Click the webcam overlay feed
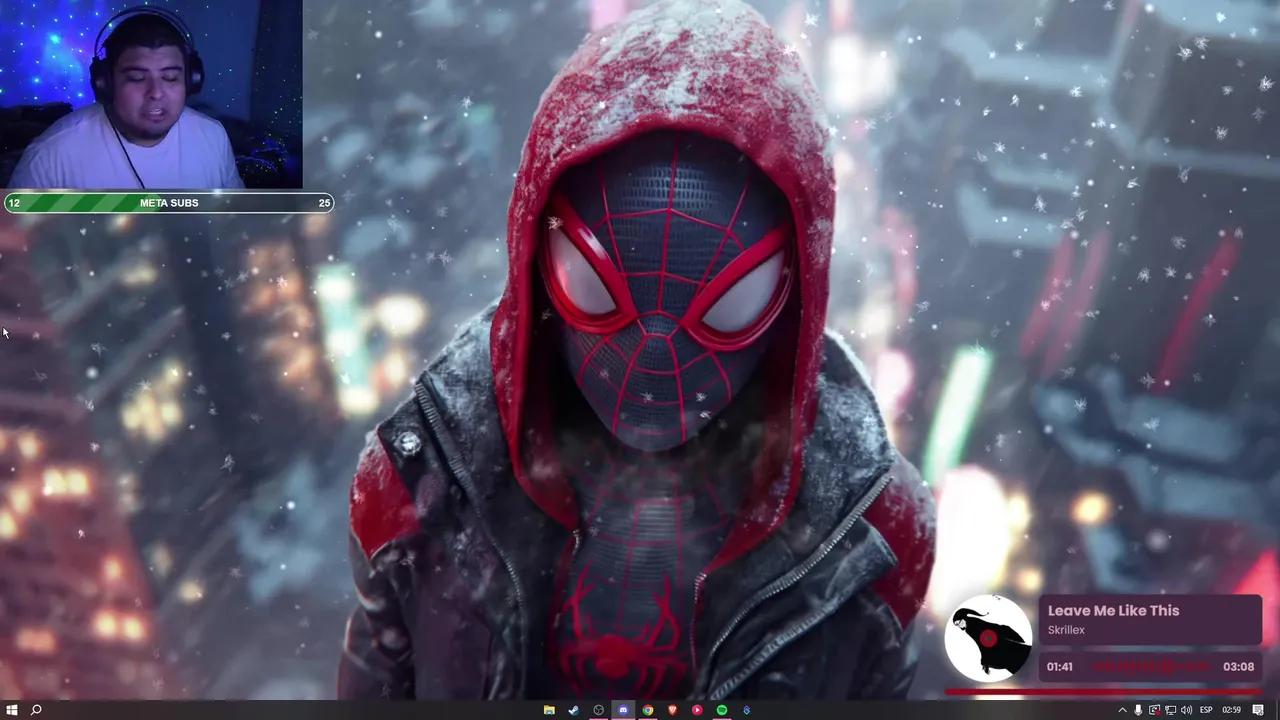 point(151,94)
